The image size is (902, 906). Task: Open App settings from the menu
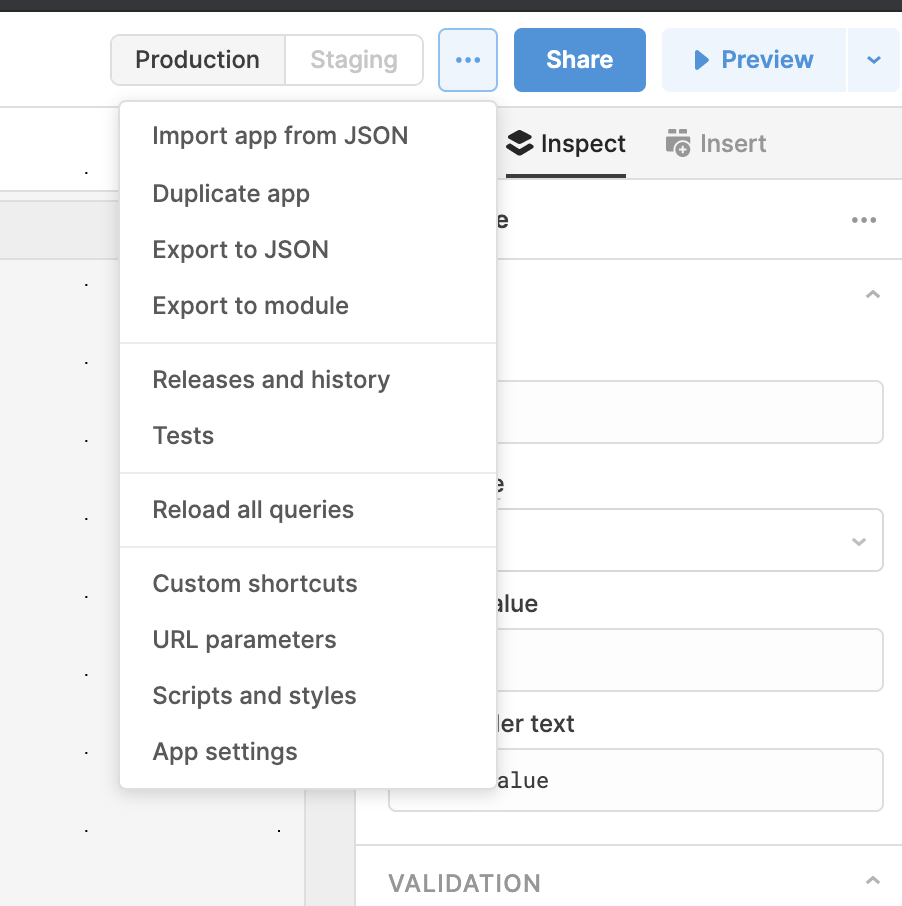click(224, 751)
